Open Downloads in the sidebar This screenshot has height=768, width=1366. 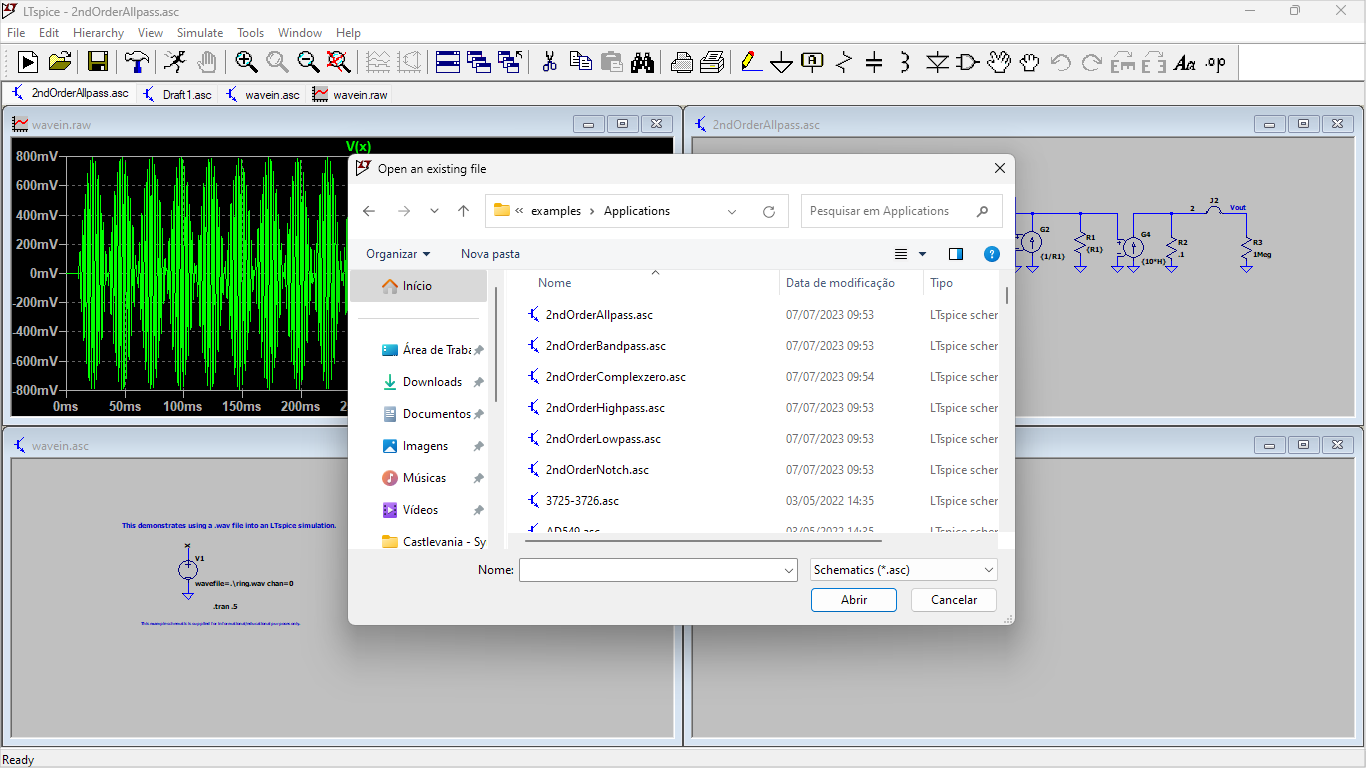point(432,382)
